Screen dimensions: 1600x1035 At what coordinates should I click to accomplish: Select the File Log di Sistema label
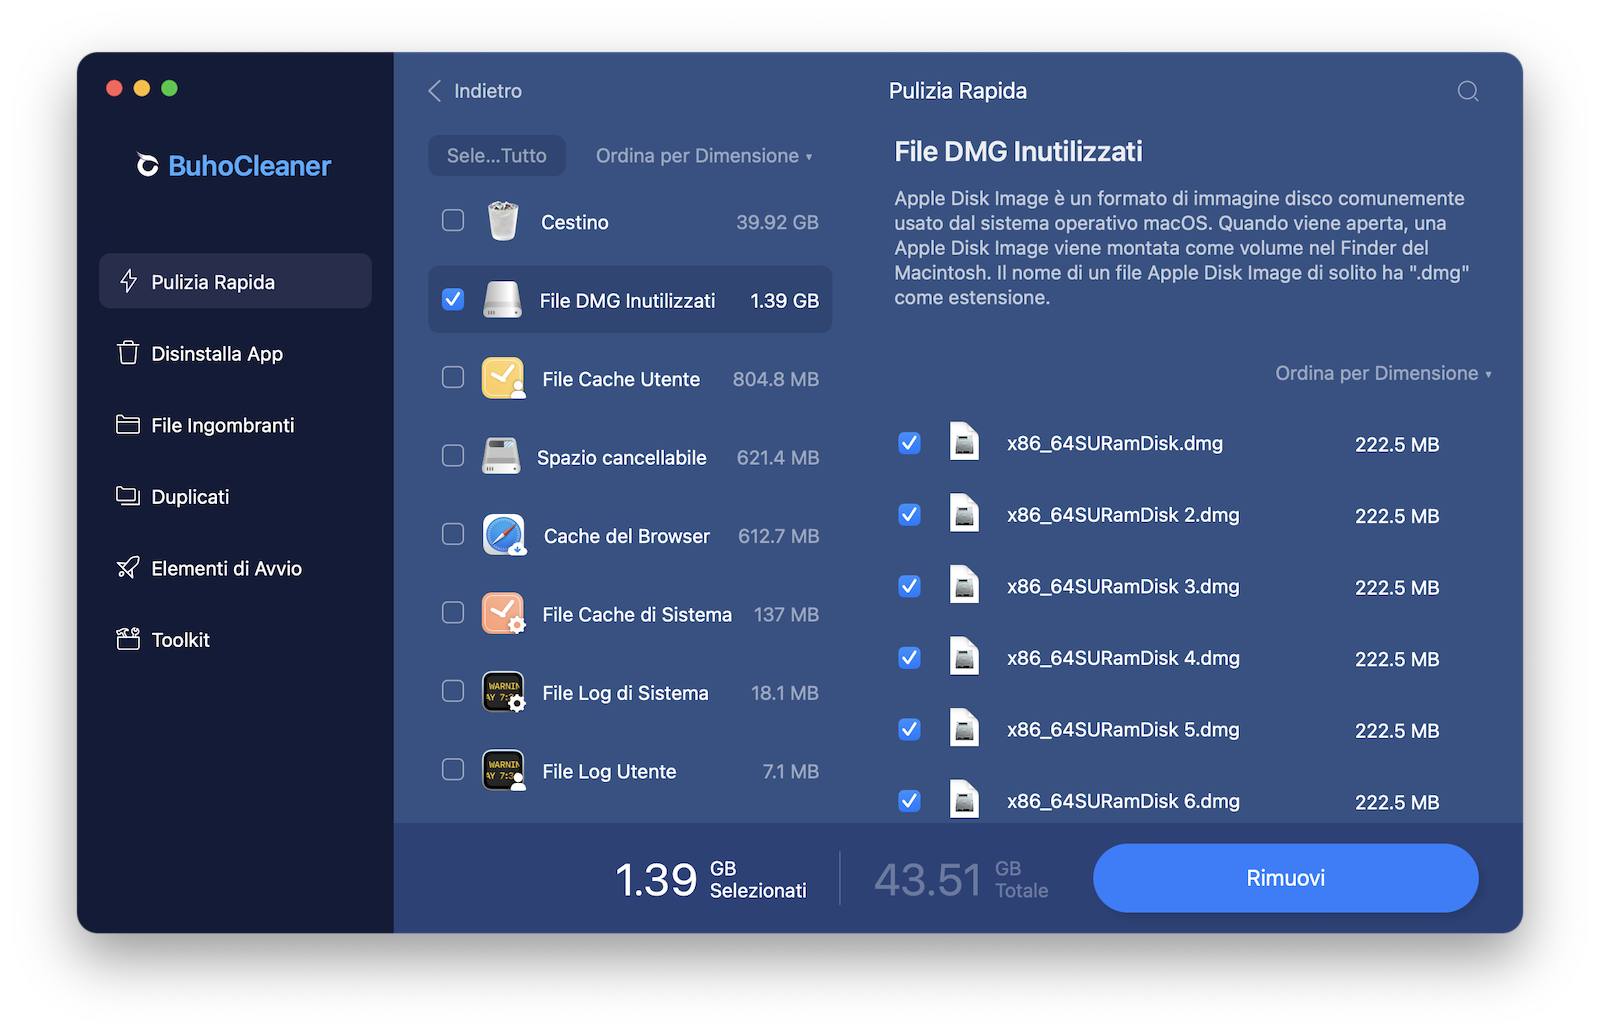tap(625, 693)
